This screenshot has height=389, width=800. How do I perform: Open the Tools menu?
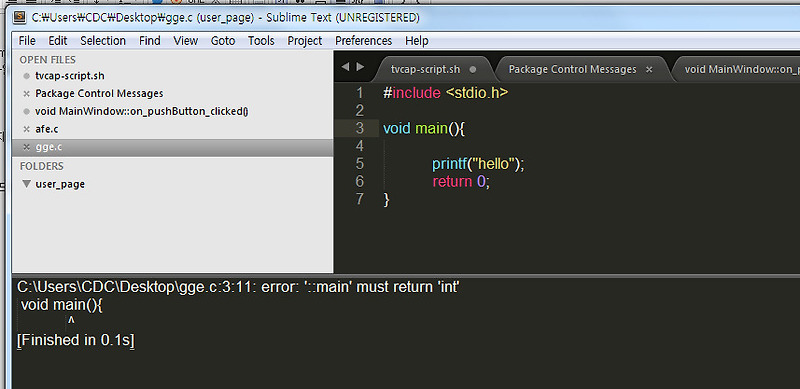point(261,40)
